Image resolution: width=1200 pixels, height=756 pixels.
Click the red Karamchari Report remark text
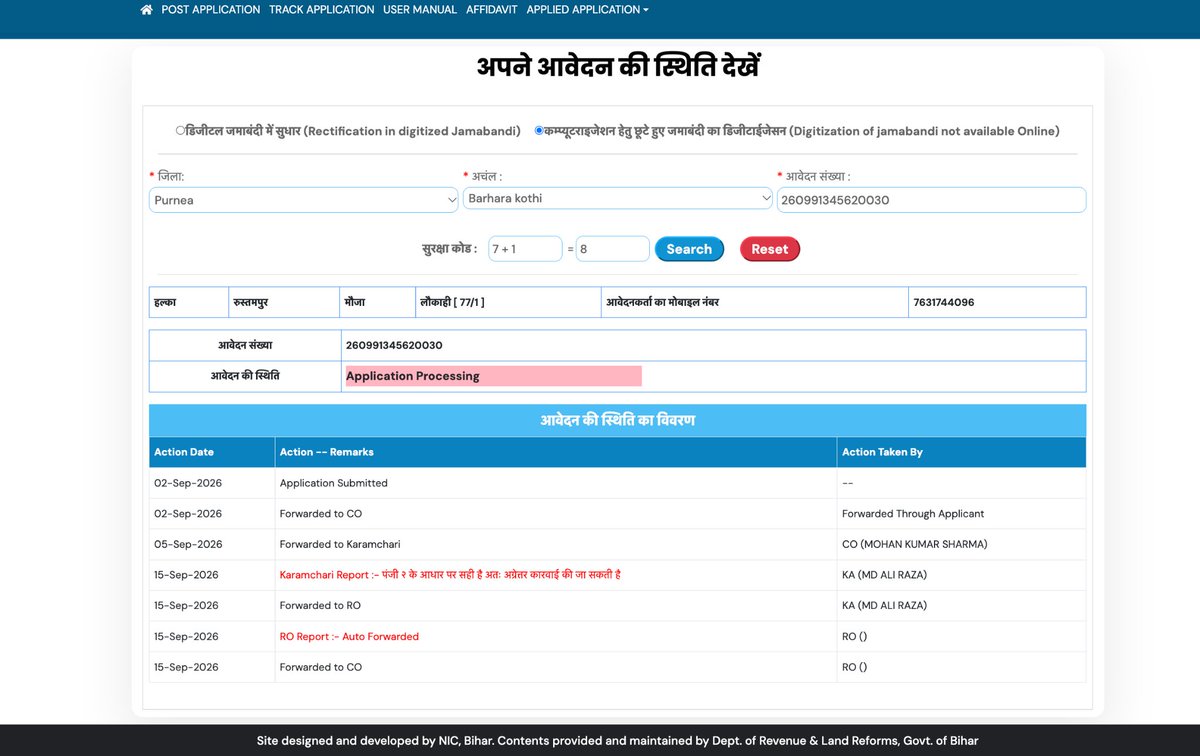pos(450,575)
